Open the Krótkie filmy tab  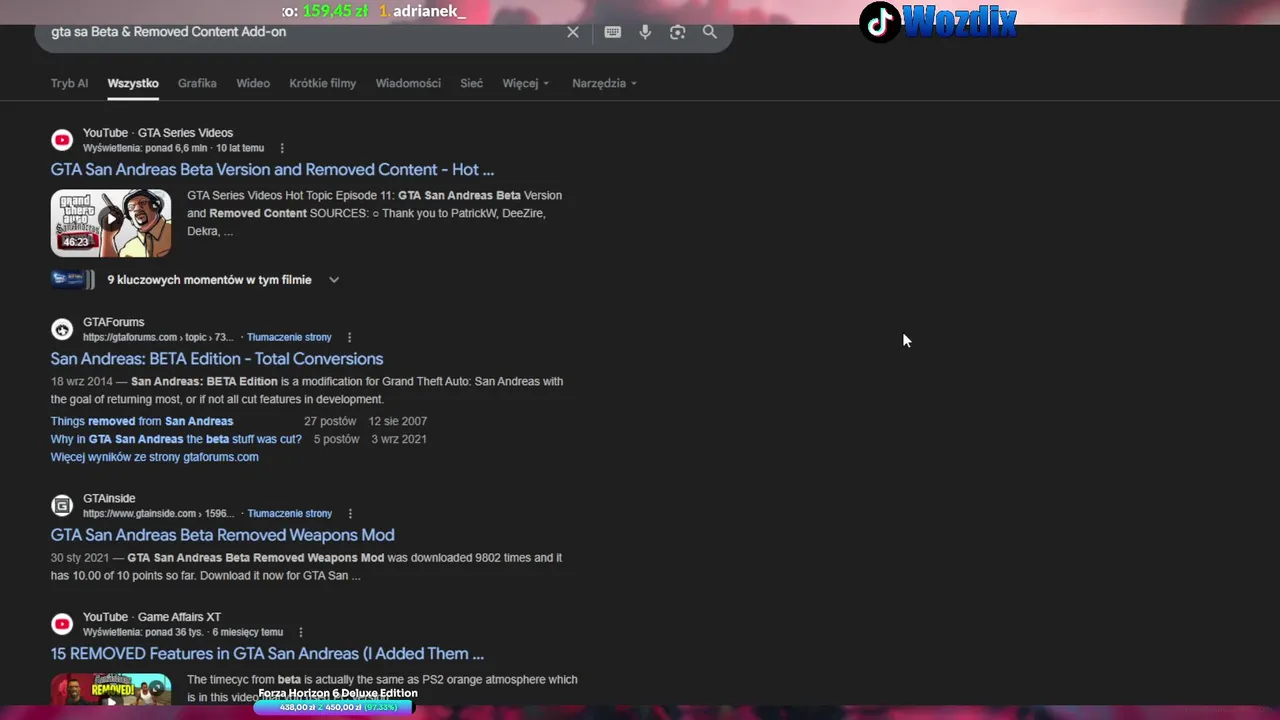322,83
